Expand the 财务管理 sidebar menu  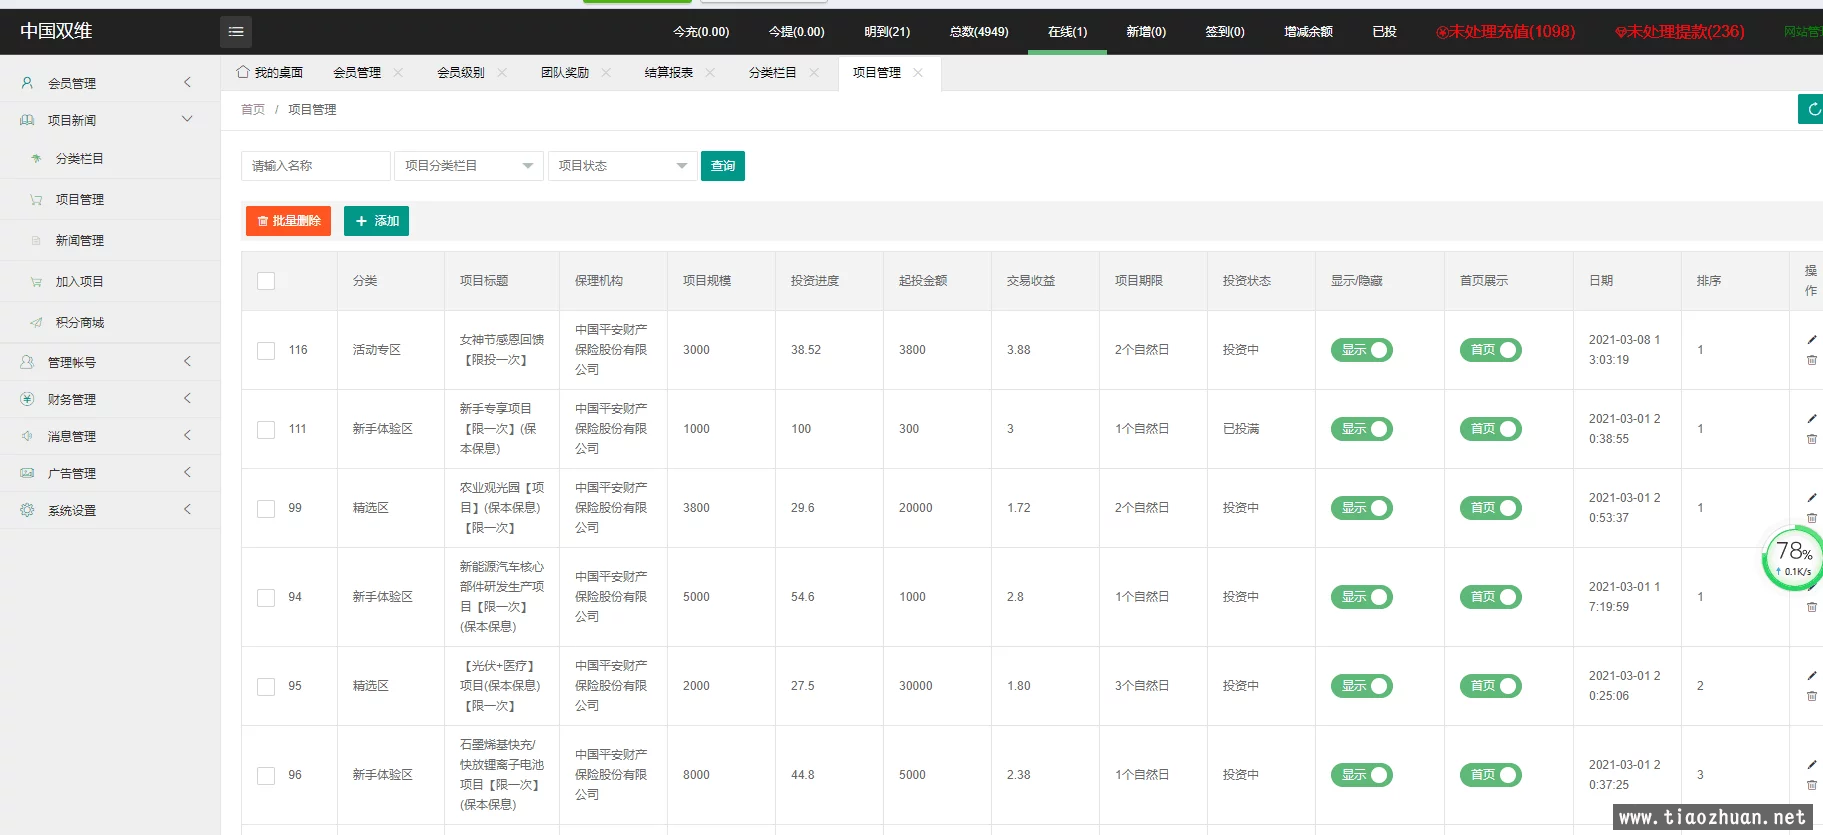pyautogui.click(x=110, y=399)
